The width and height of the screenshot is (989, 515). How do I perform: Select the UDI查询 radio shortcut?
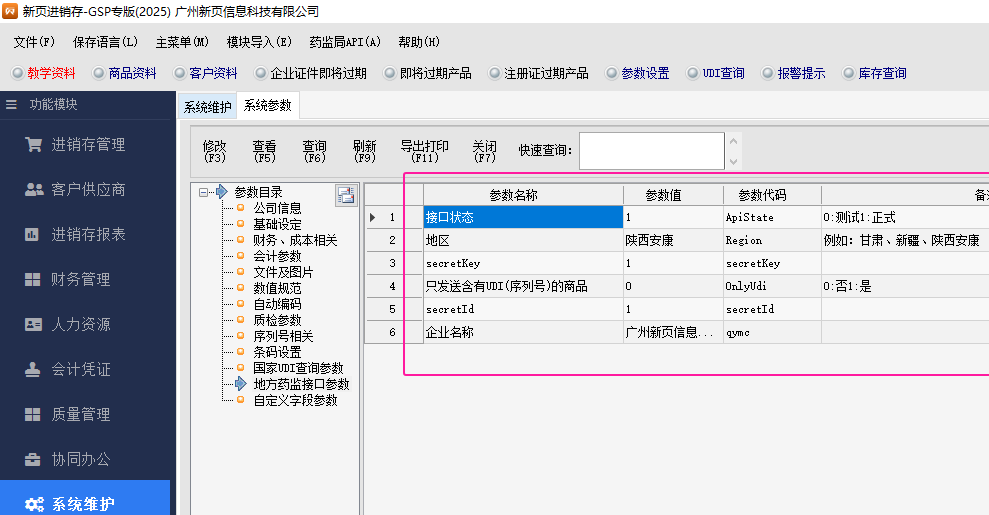(692, 74)
